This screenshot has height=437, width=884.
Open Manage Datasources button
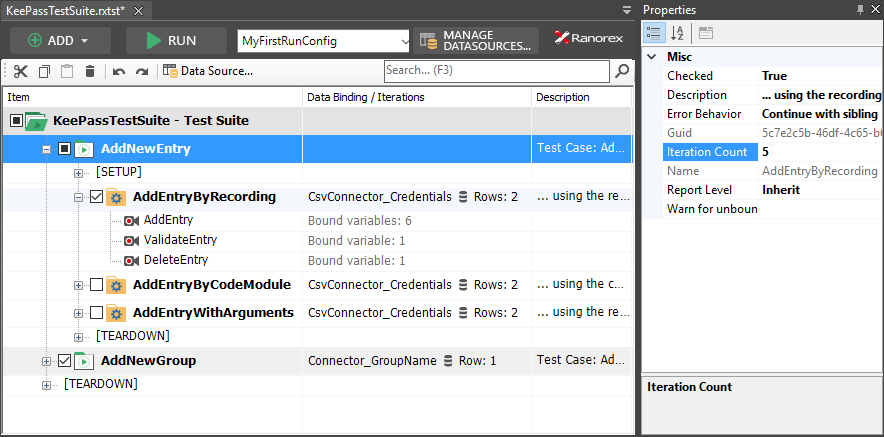coord(476,41)
